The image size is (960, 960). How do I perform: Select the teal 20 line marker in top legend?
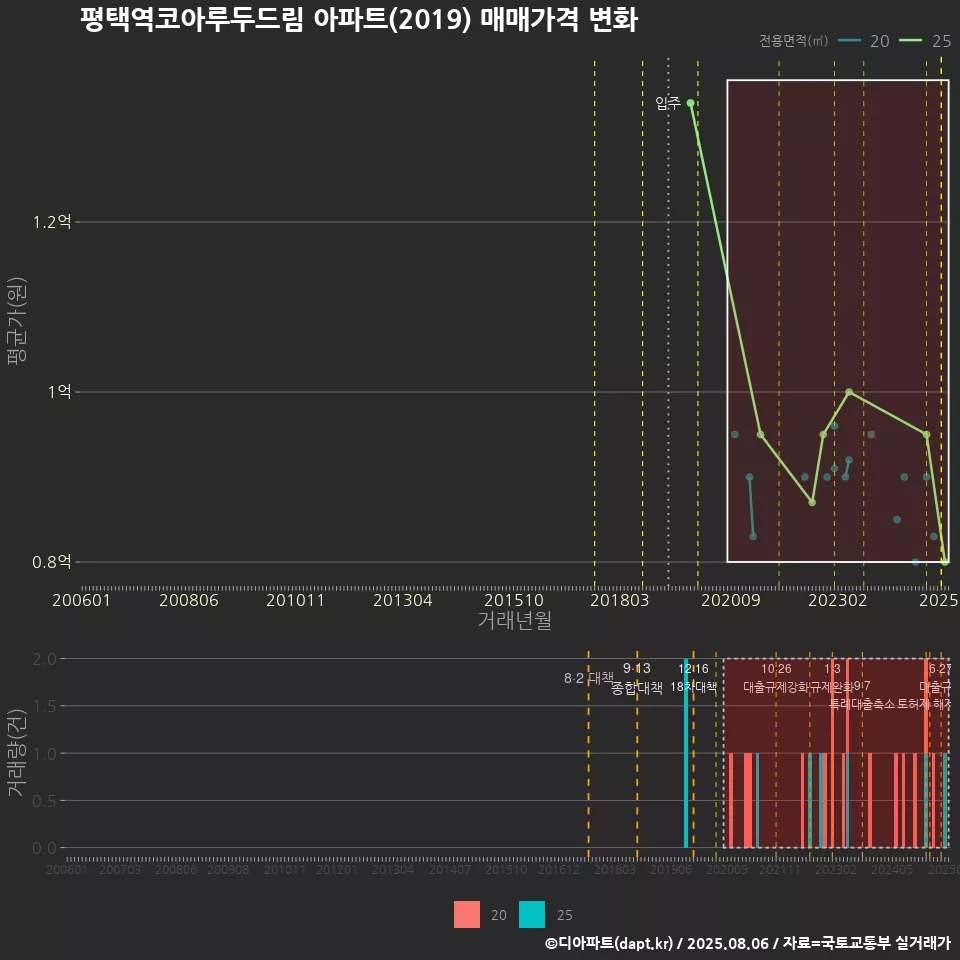pos(849,41)
